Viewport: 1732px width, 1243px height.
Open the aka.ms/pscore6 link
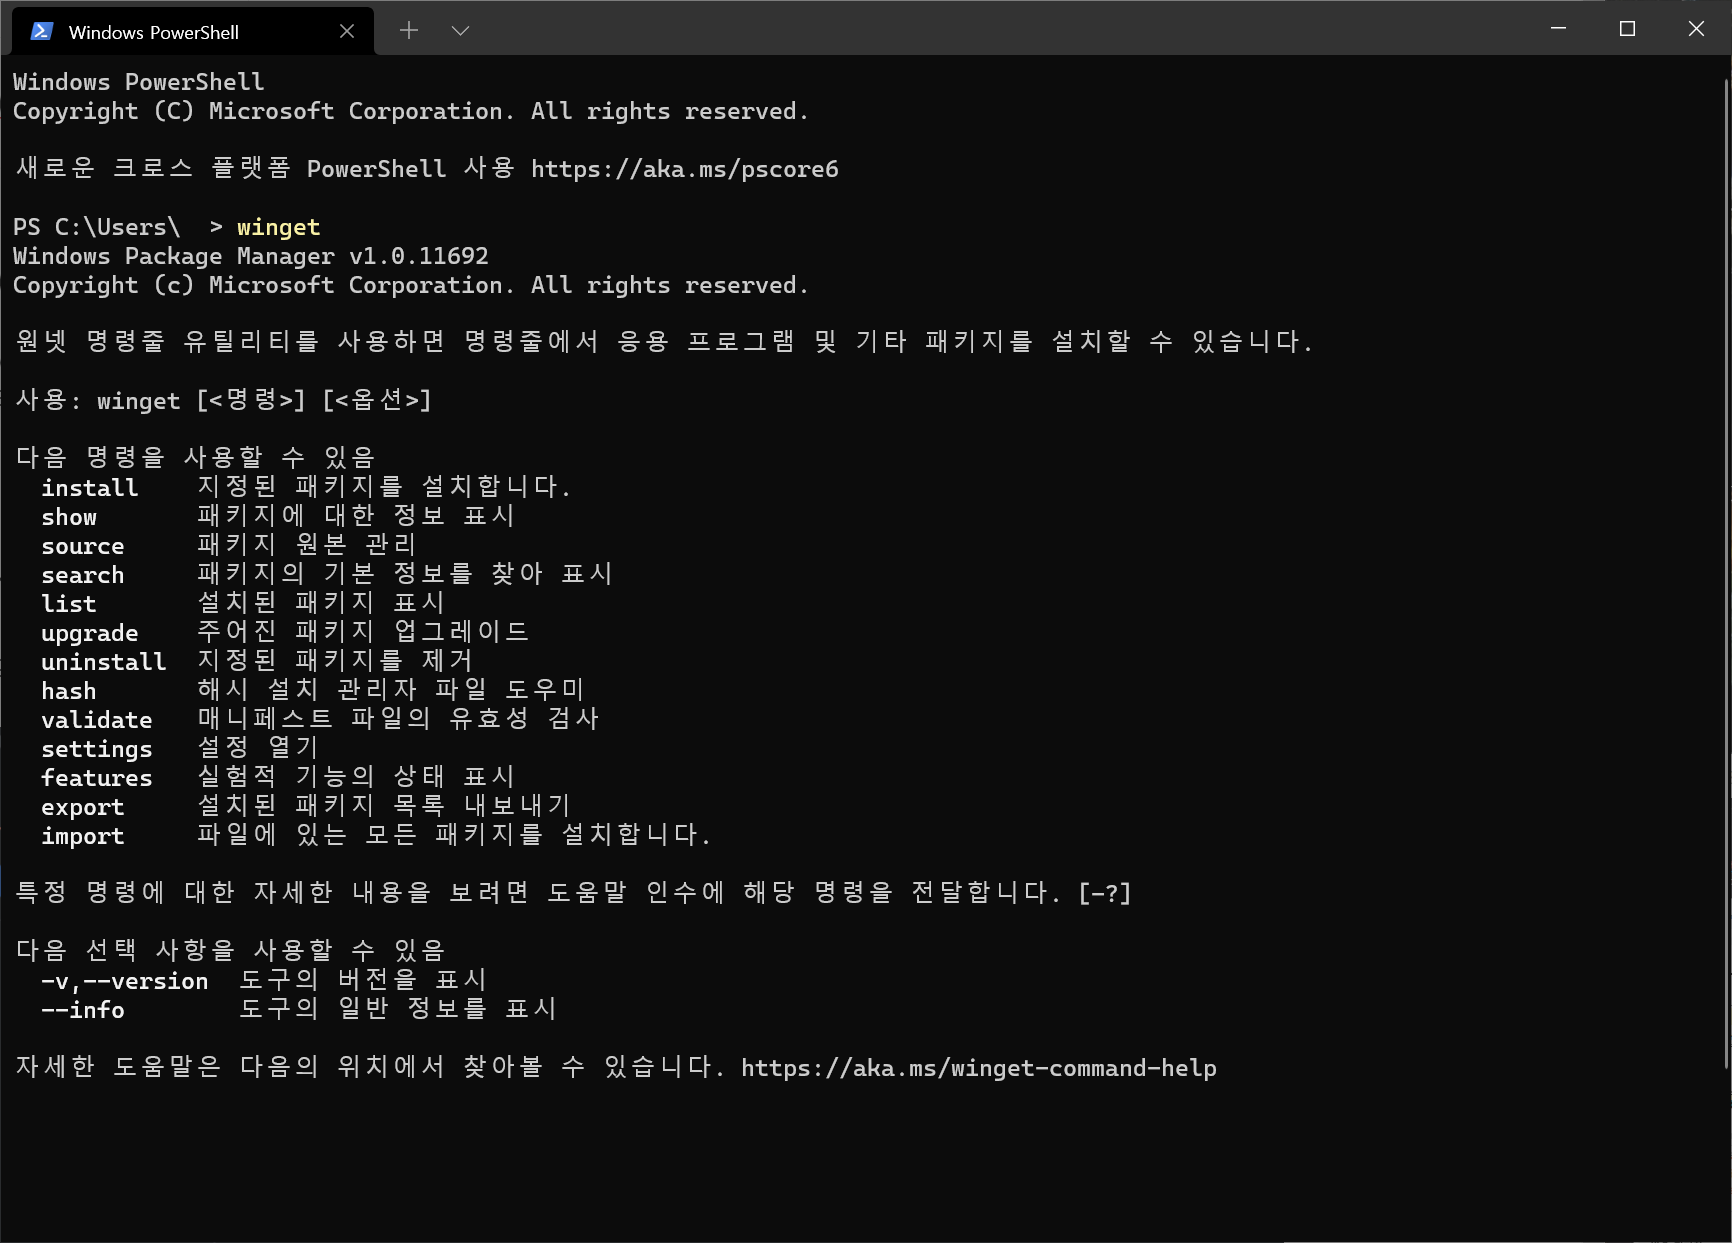(x=685, y=169)
